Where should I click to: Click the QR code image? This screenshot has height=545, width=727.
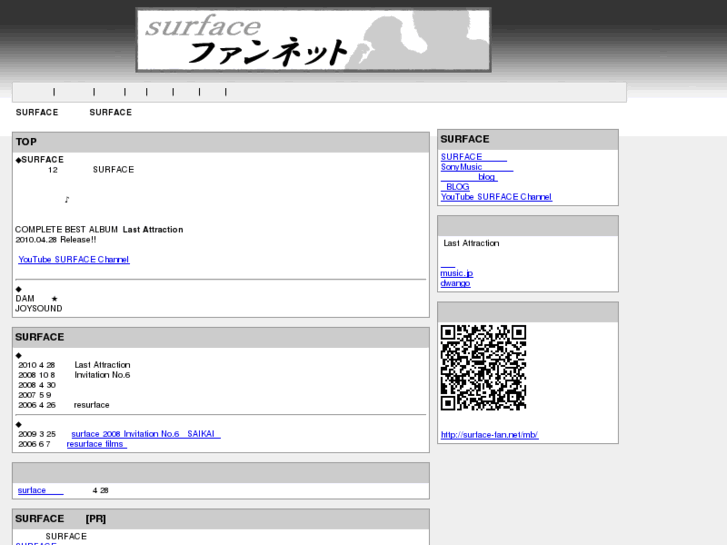483,368
